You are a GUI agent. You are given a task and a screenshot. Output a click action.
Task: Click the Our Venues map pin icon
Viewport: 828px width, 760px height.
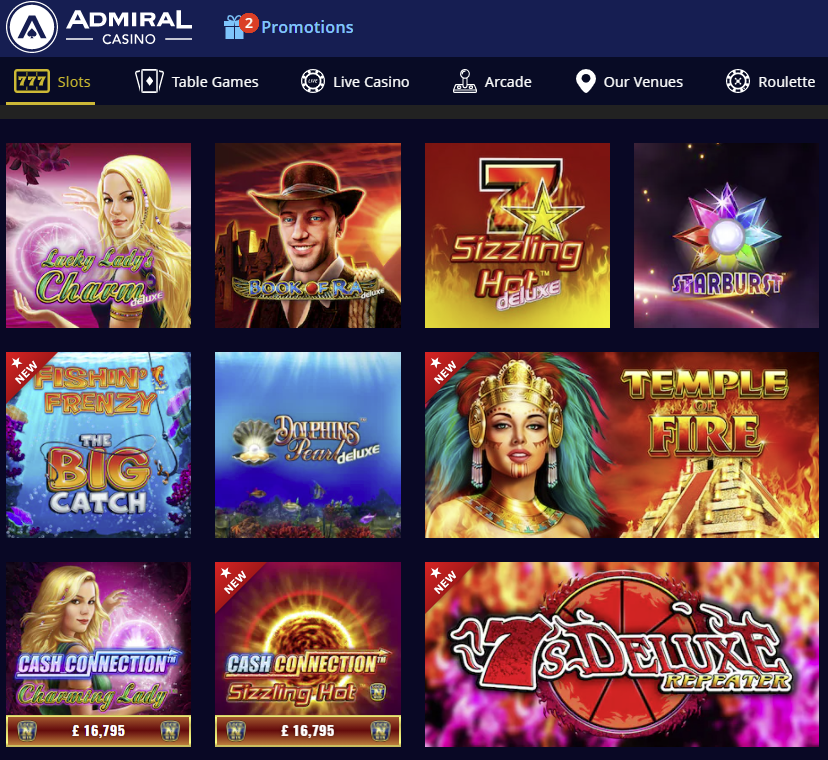586,81
